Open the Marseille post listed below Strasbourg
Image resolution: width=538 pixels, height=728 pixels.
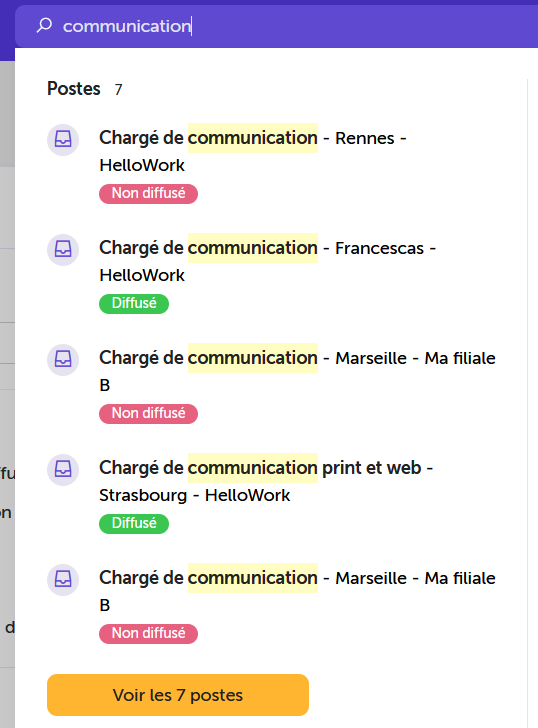(298, 592)
